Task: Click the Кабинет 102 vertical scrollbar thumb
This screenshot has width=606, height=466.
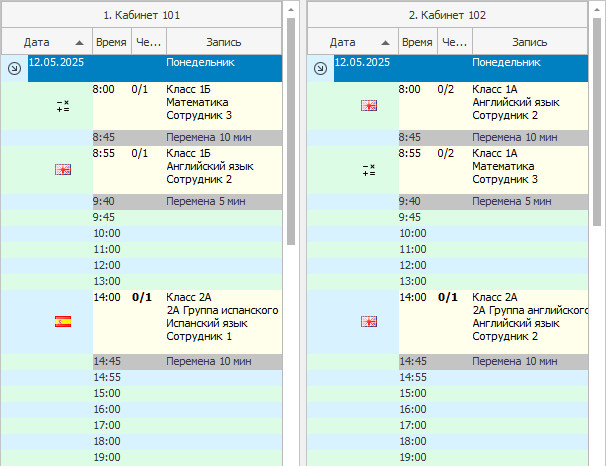Action: click(x=597, y=130)
